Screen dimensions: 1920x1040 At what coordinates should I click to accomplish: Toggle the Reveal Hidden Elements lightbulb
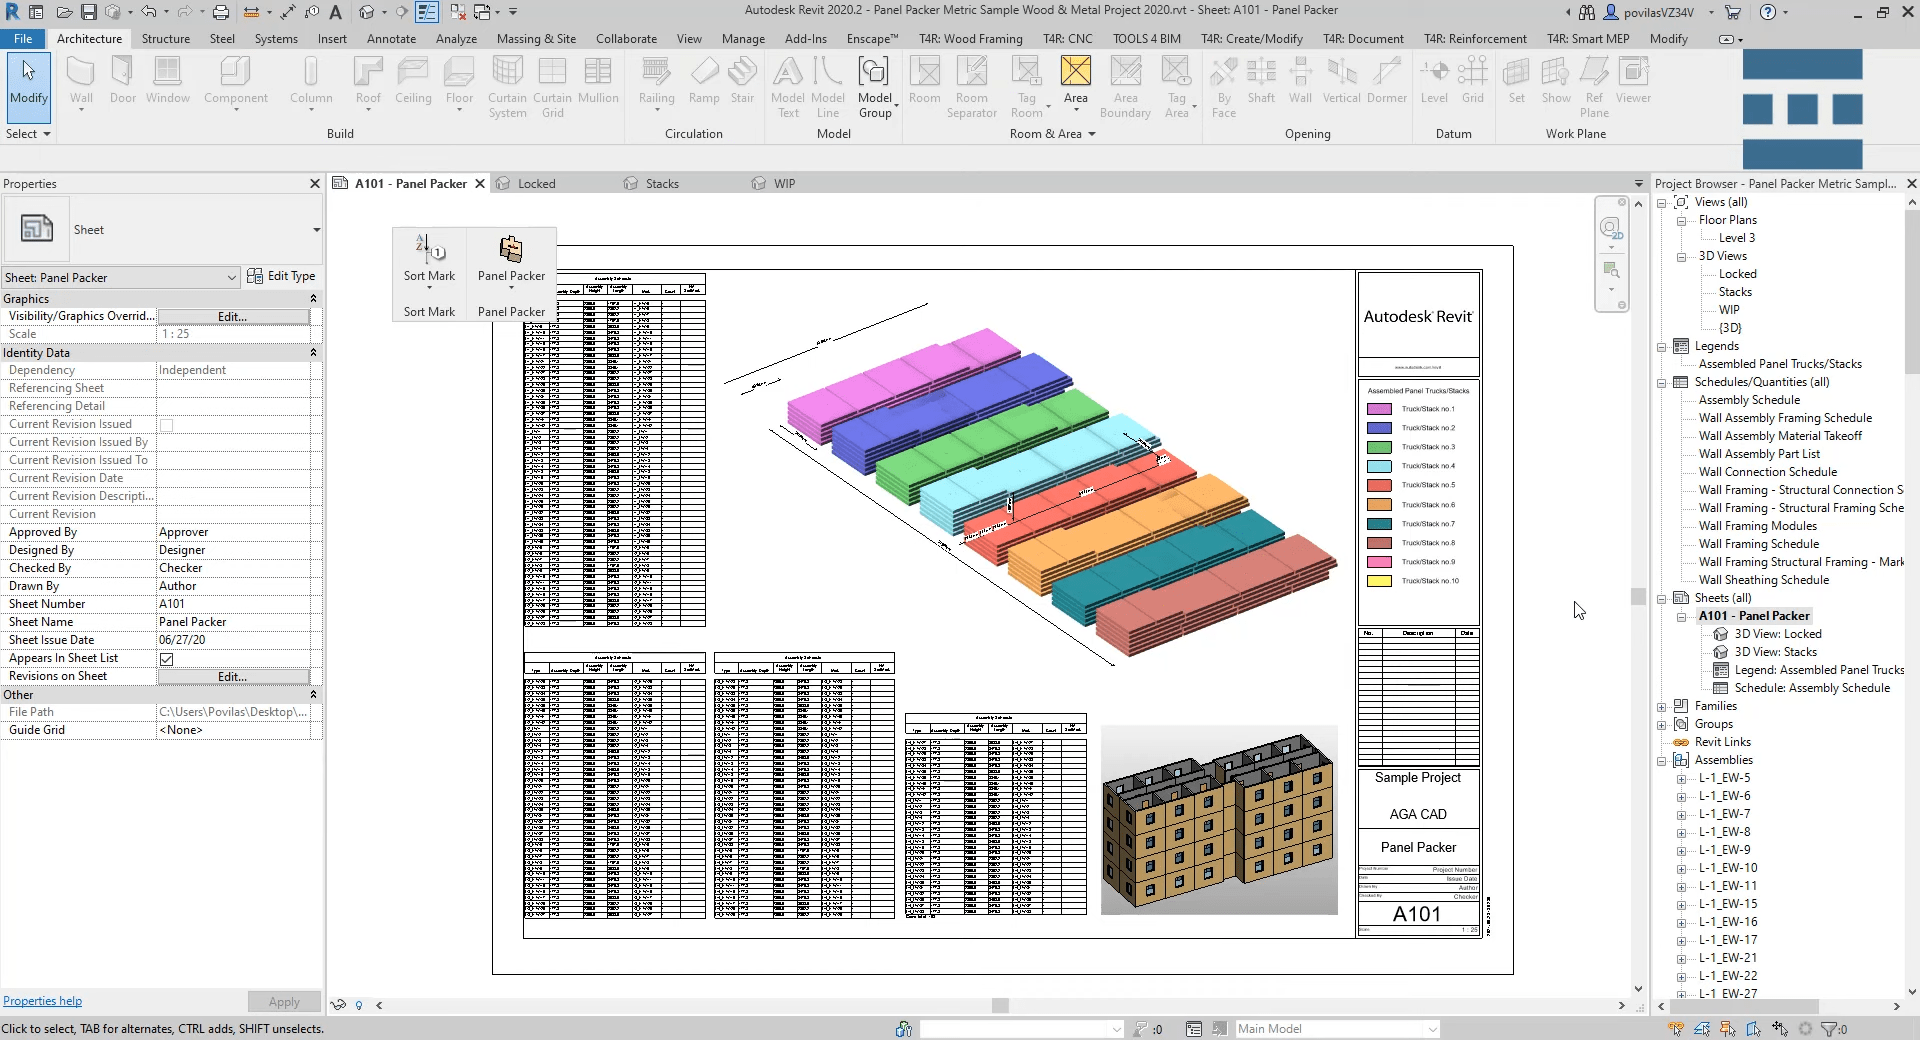coord(359,1006)
